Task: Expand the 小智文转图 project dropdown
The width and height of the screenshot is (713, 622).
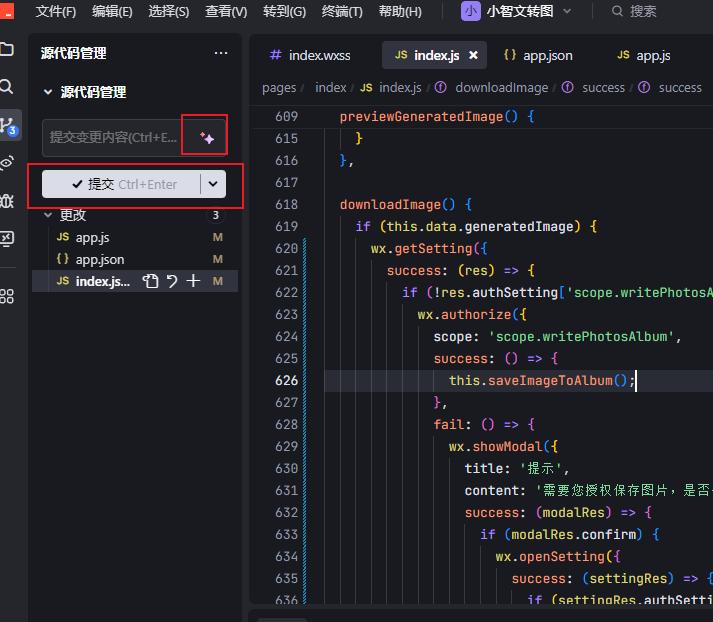Action: point(567,11)
